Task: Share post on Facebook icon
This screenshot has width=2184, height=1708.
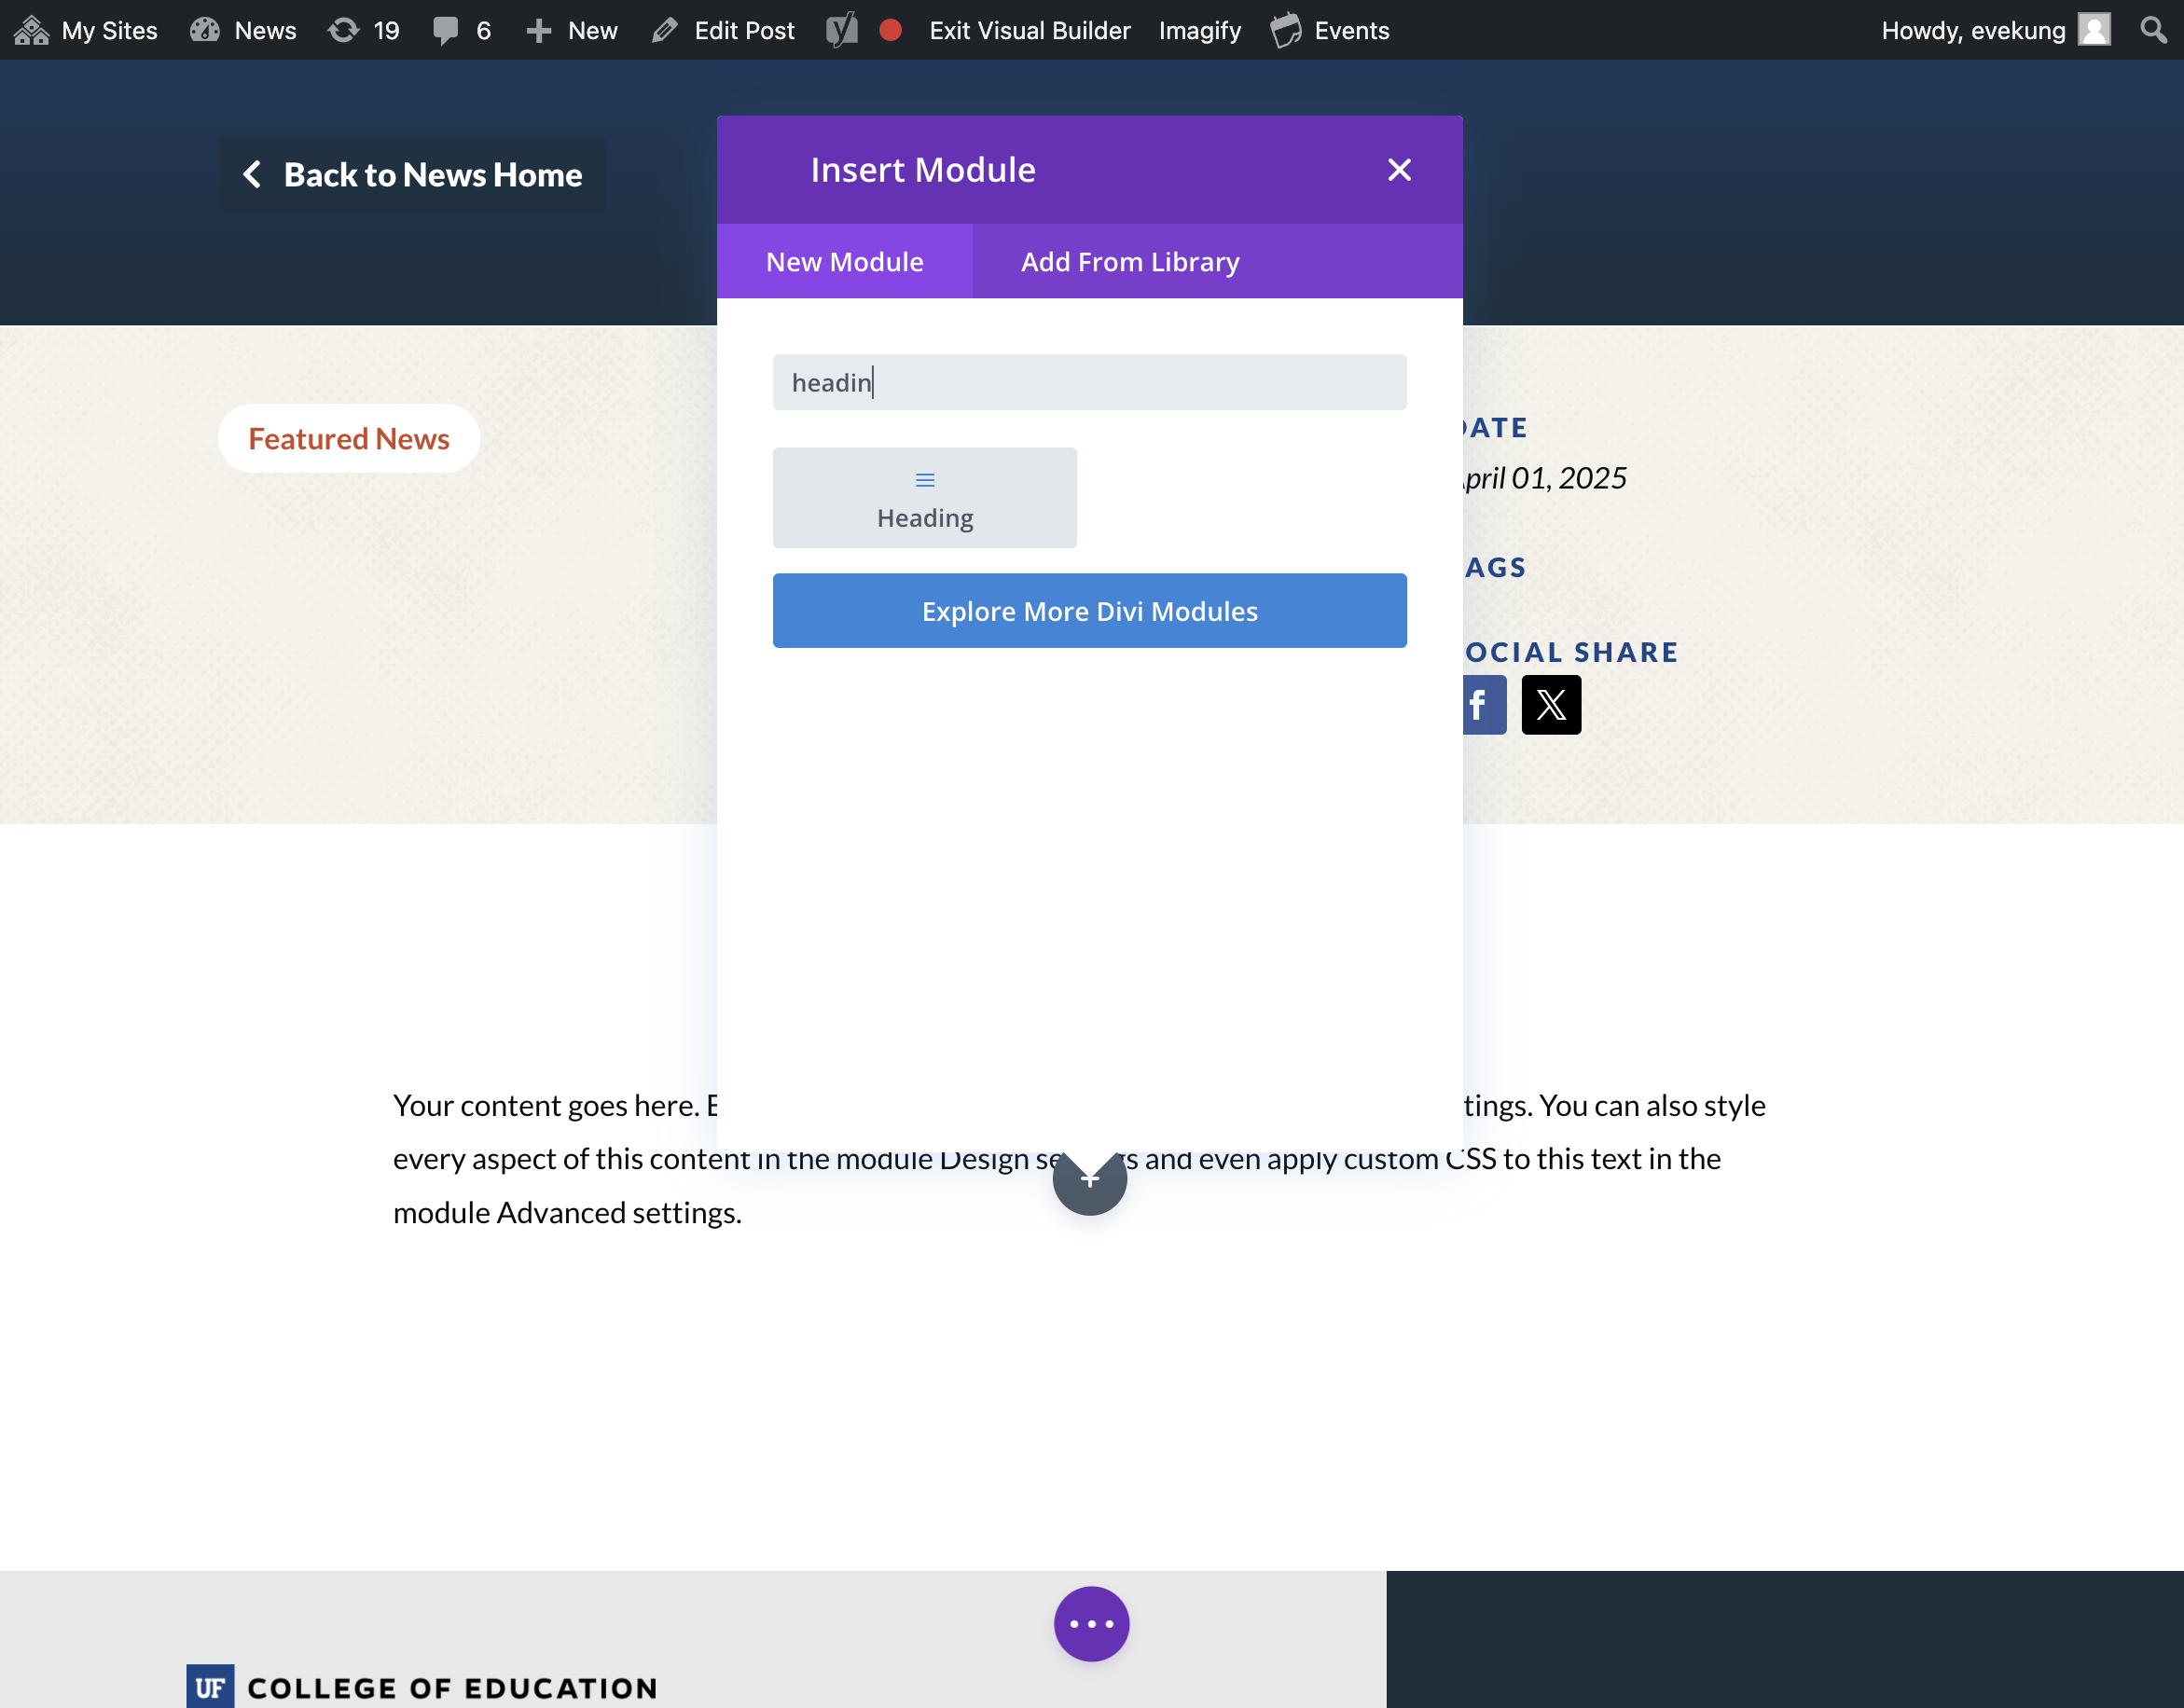Action: (1484, 705)
